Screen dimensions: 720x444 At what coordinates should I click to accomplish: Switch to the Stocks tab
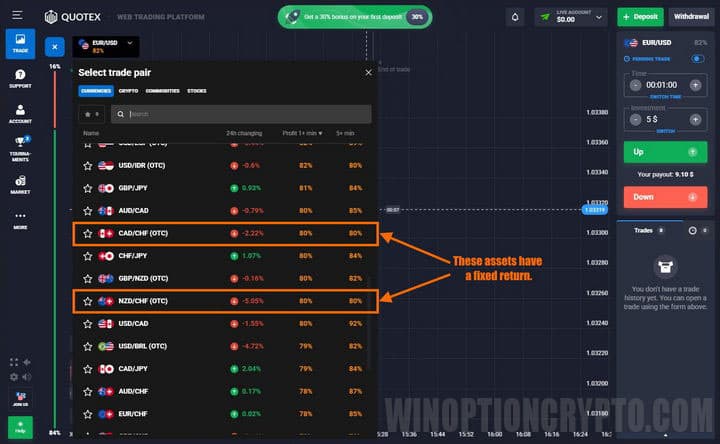tap(197, 91)
